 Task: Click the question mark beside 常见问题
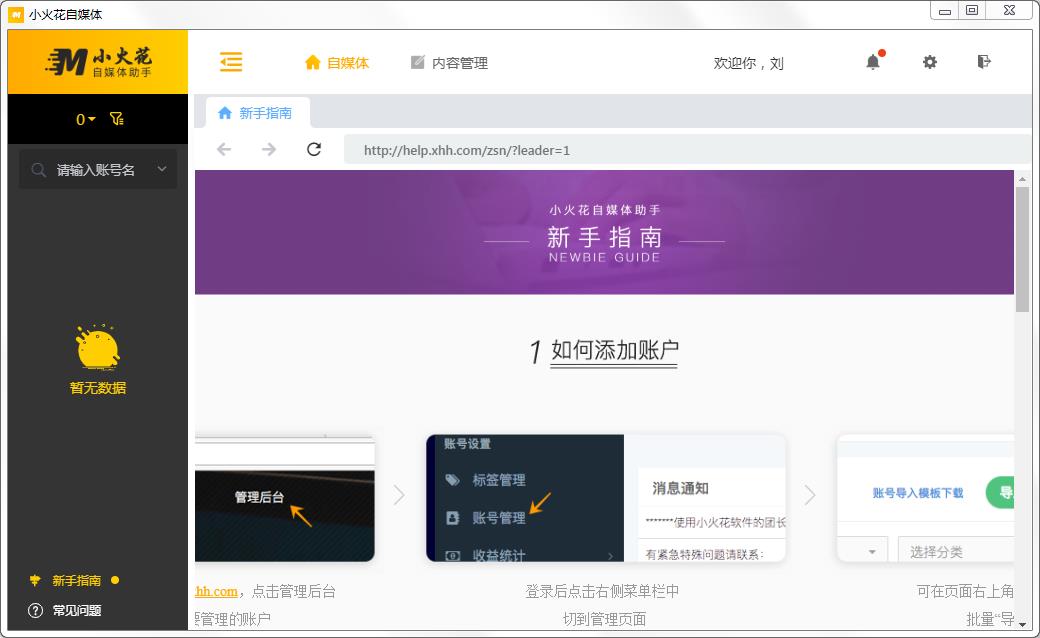36,610
